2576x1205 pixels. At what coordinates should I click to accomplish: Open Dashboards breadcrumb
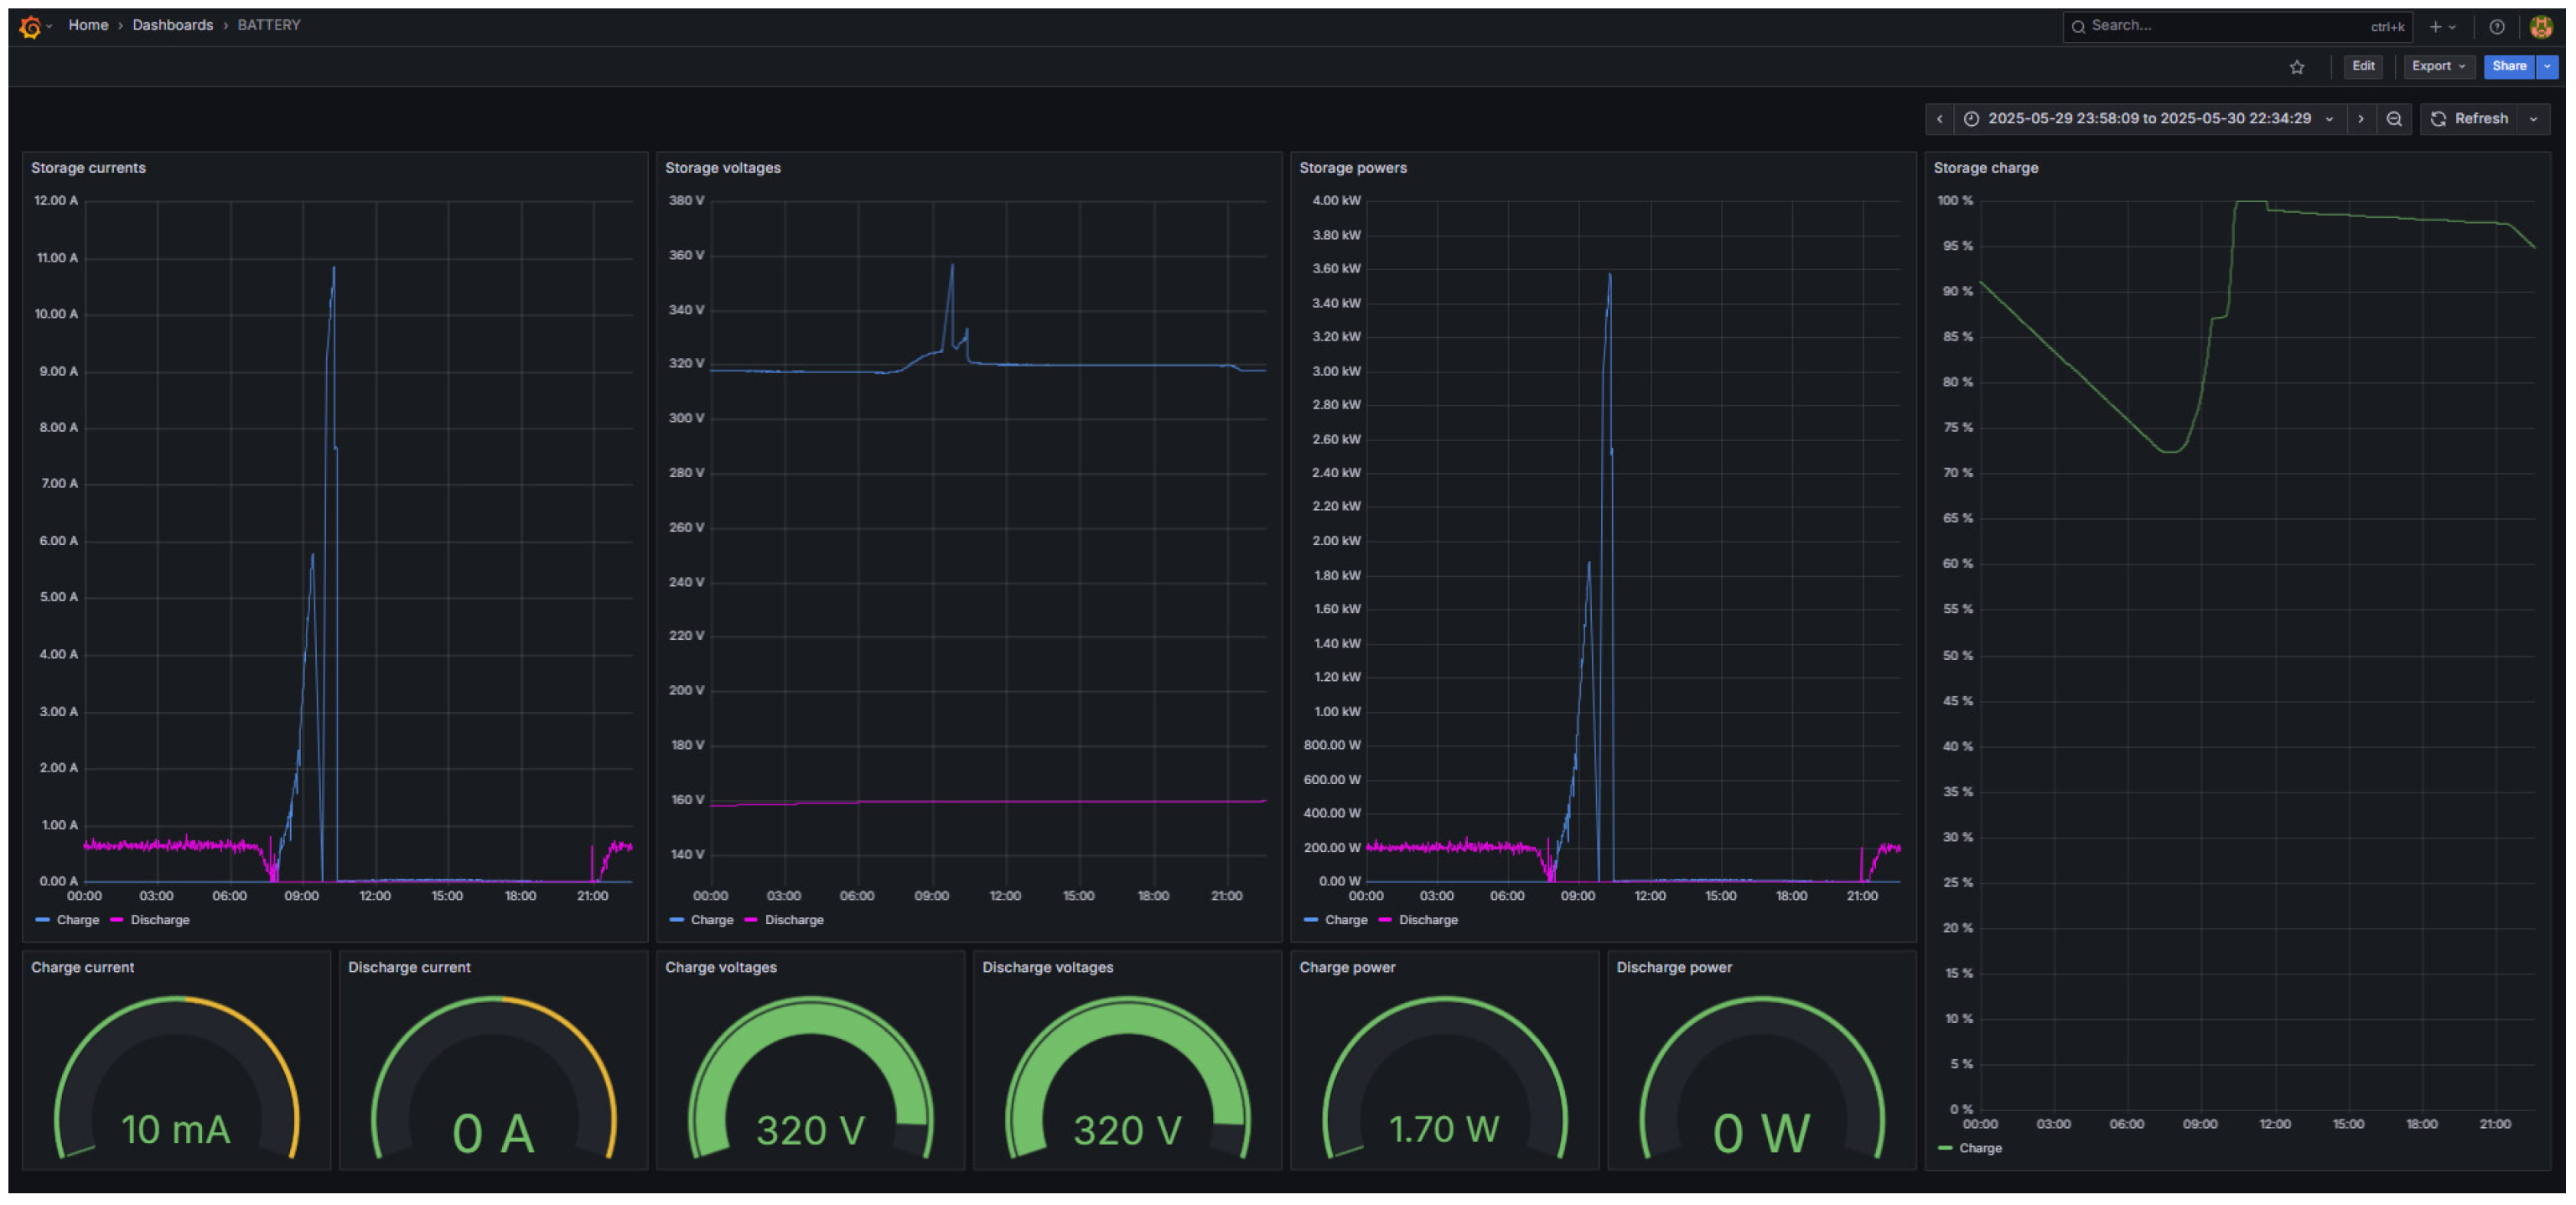(172, 26)
